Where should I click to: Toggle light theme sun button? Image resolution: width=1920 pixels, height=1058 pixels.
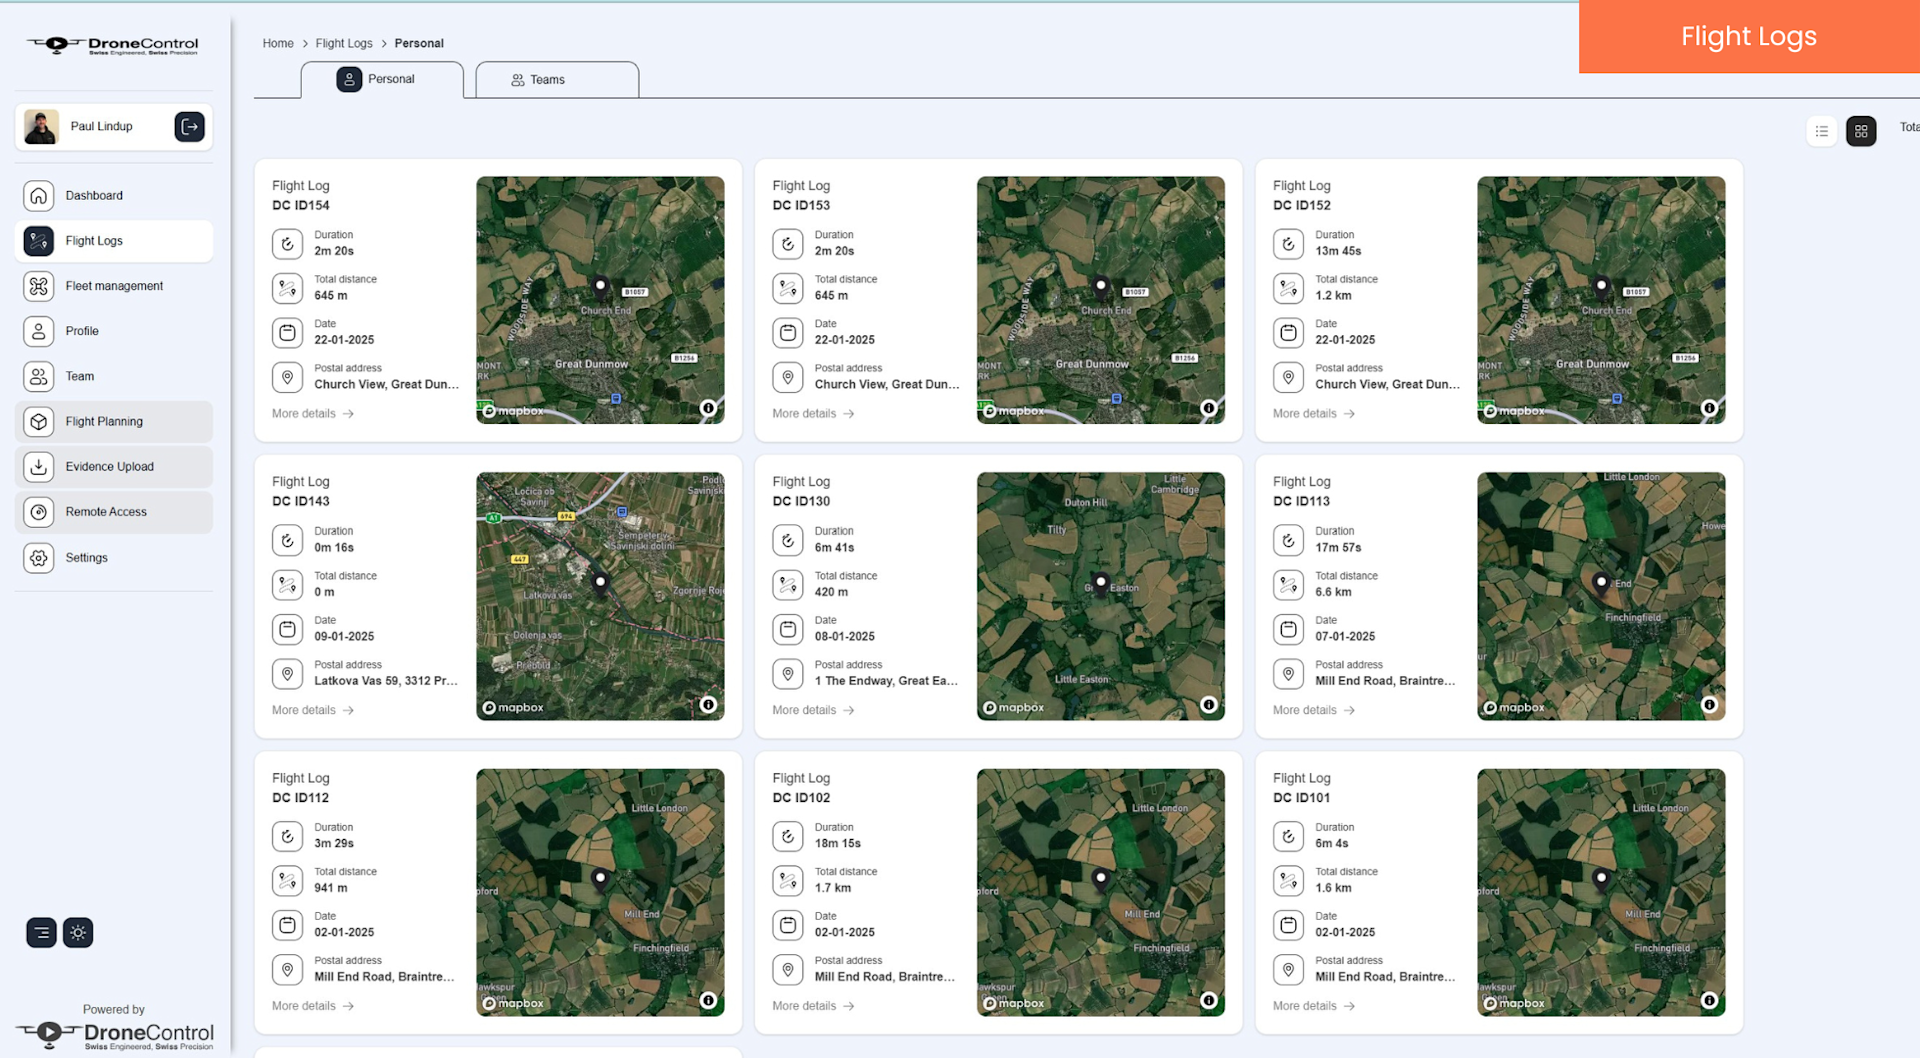(78, 933)
